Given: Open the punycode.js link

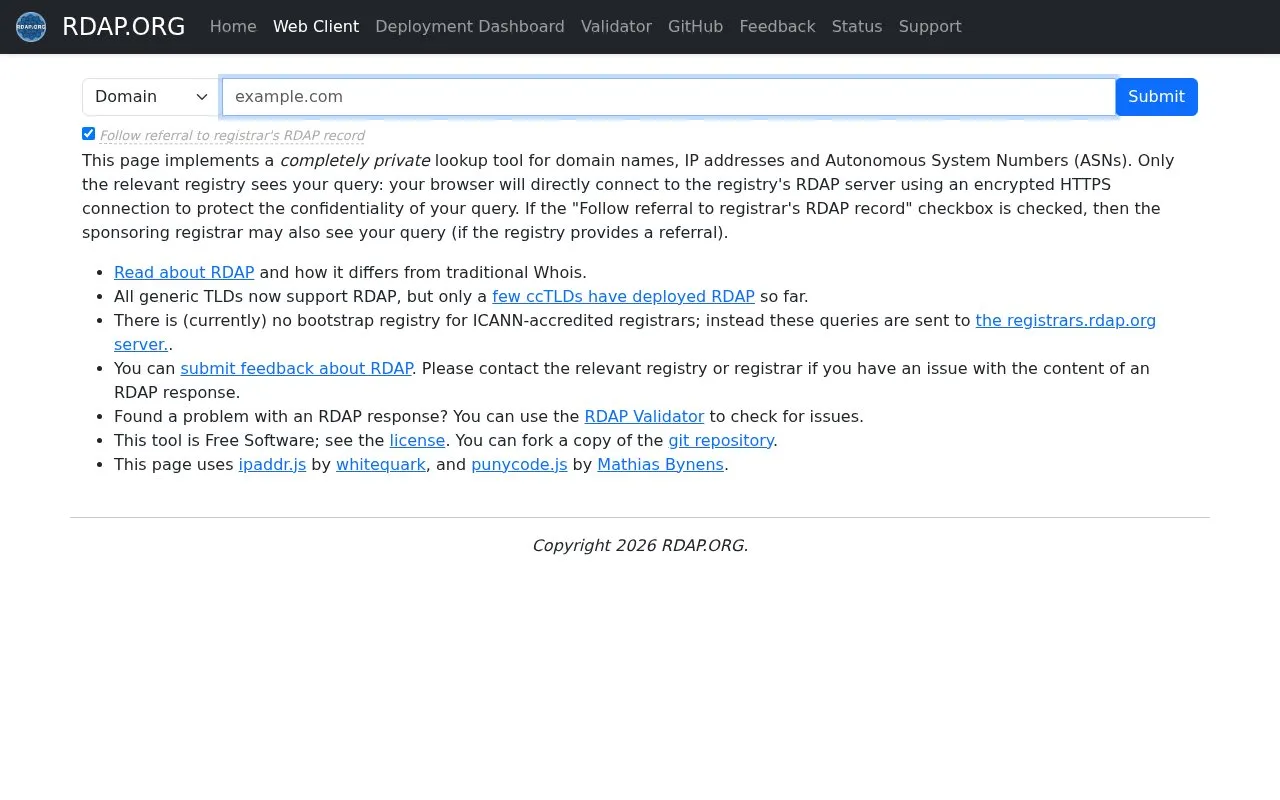Looking at the screenshot, I should [x=519, y=464].
